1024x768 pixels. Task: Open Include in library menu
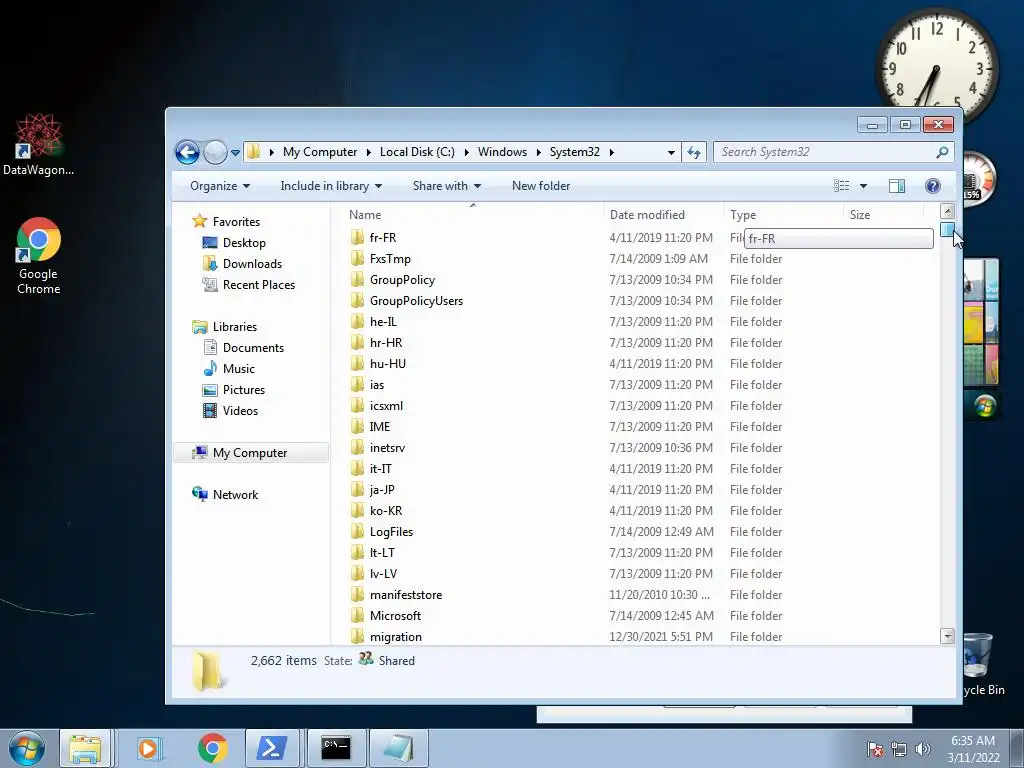pos(331,186)
